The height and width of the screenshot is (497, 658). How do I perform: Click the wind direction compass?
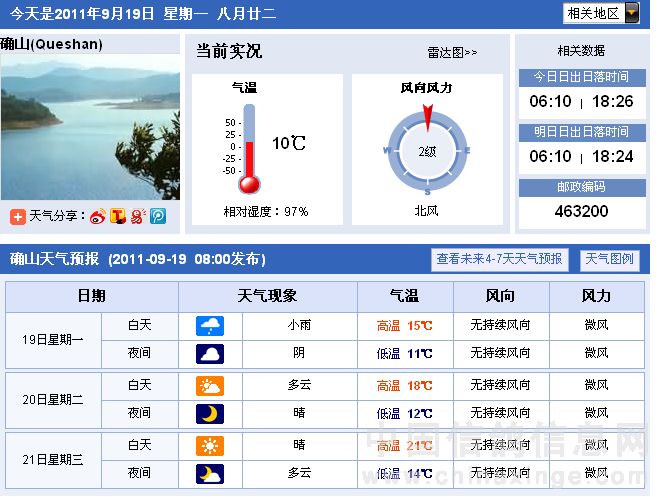click(427, 150)
